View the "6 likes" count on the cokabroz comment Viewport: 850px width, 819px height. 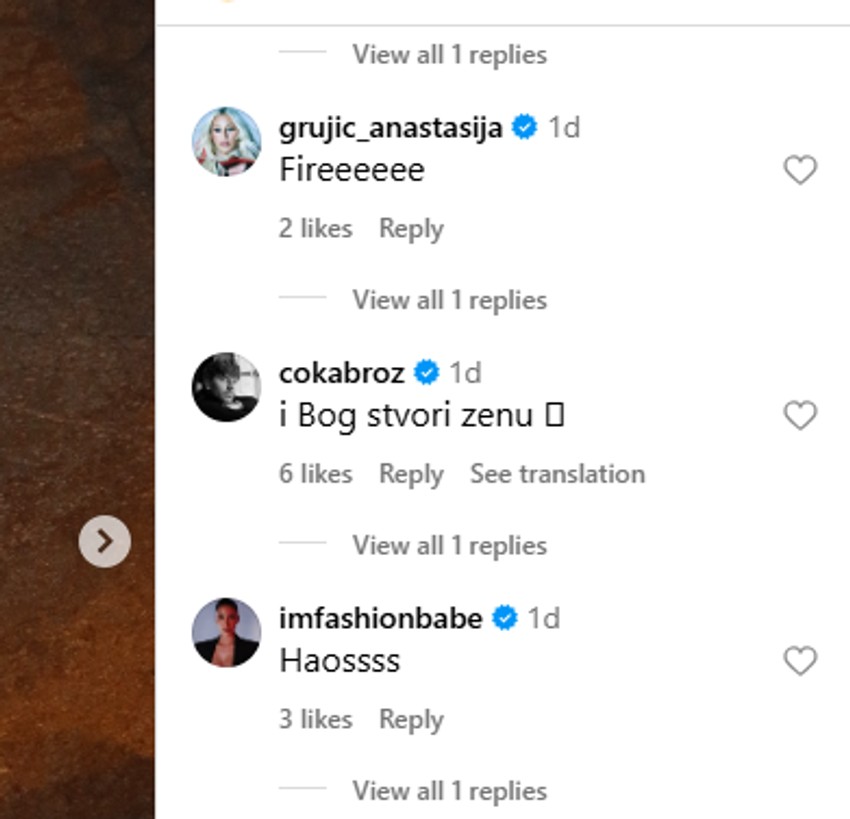coord(316,474)
